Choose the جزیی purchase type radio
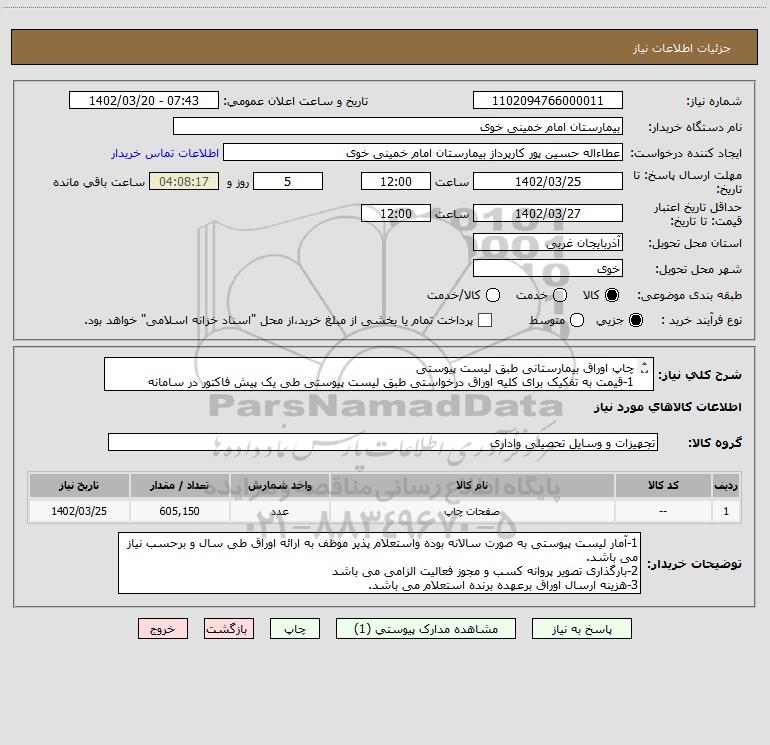The width and height of the screenshot is (770, 745). tap(635, 320)
